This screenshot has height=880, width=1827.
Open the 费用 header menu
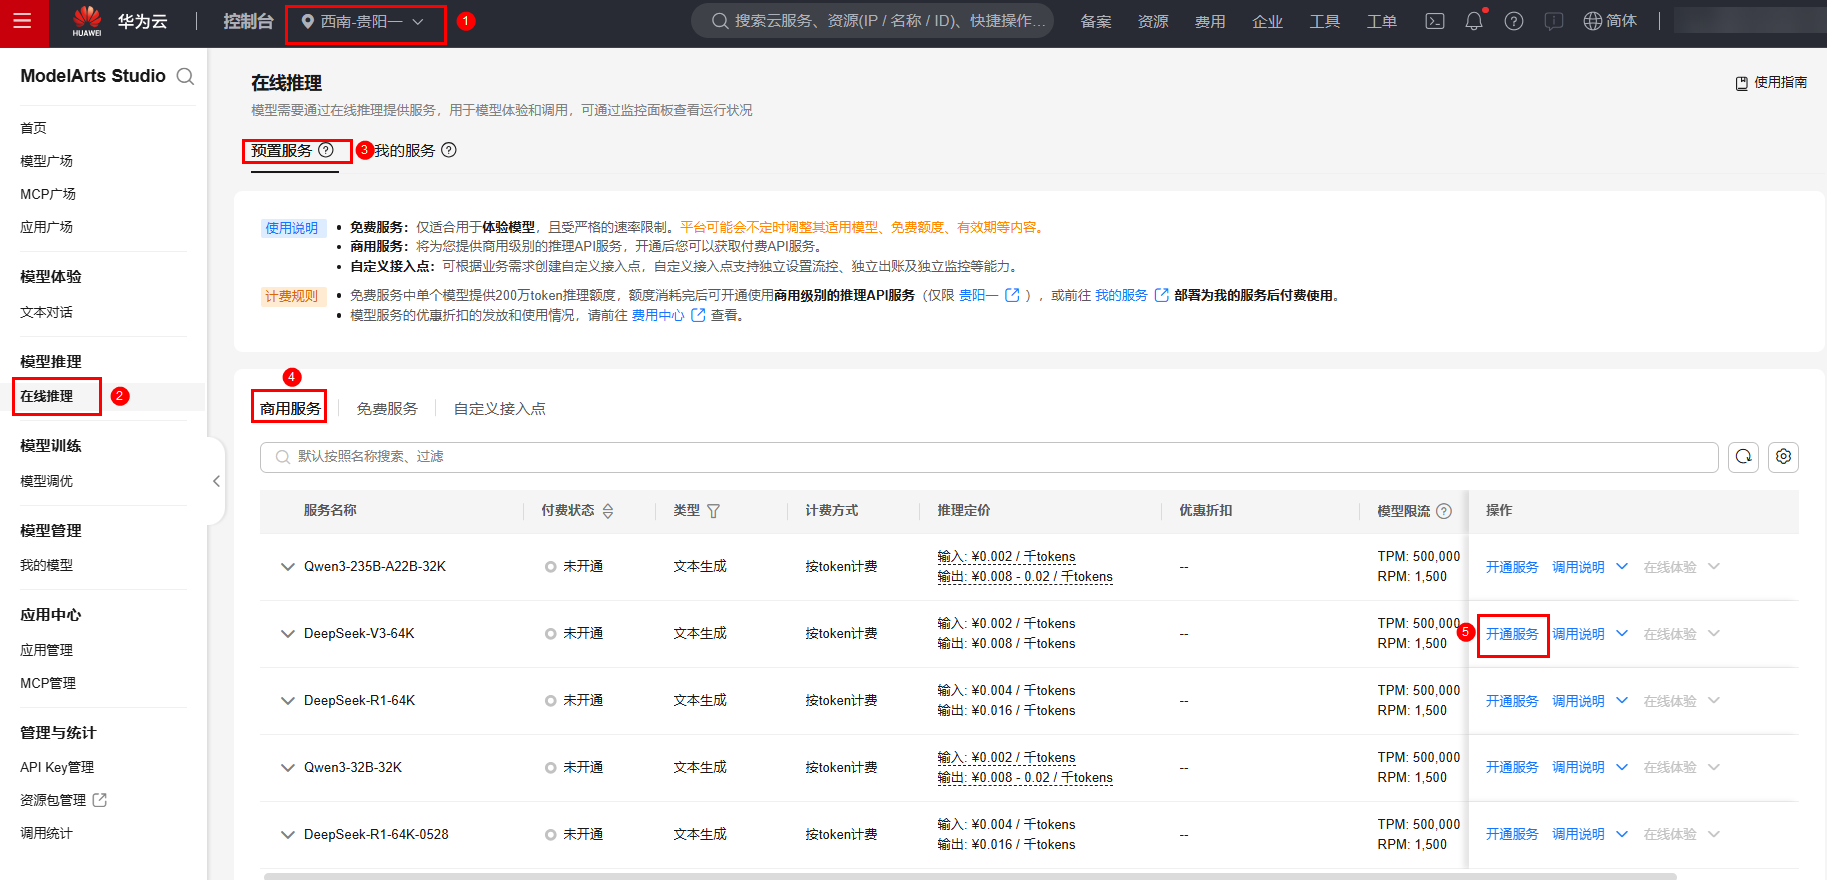click(1210, 21)
